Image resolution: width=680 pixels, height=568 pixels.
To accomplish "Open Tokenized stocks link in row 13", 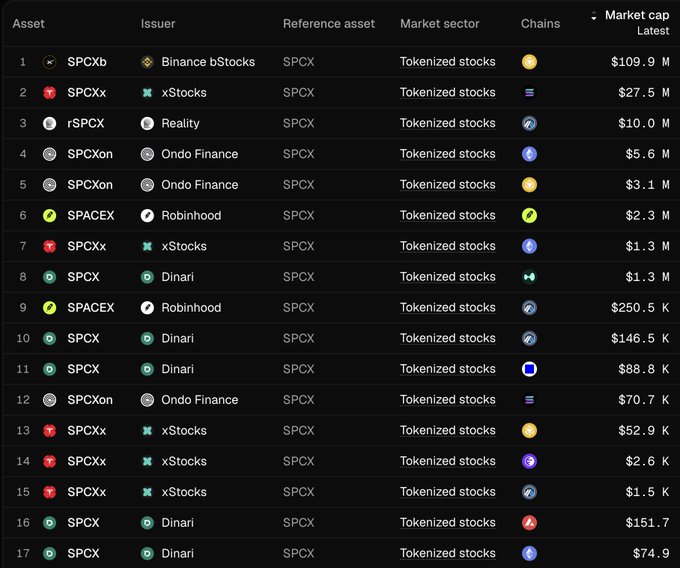I will (x=448, y=431).
